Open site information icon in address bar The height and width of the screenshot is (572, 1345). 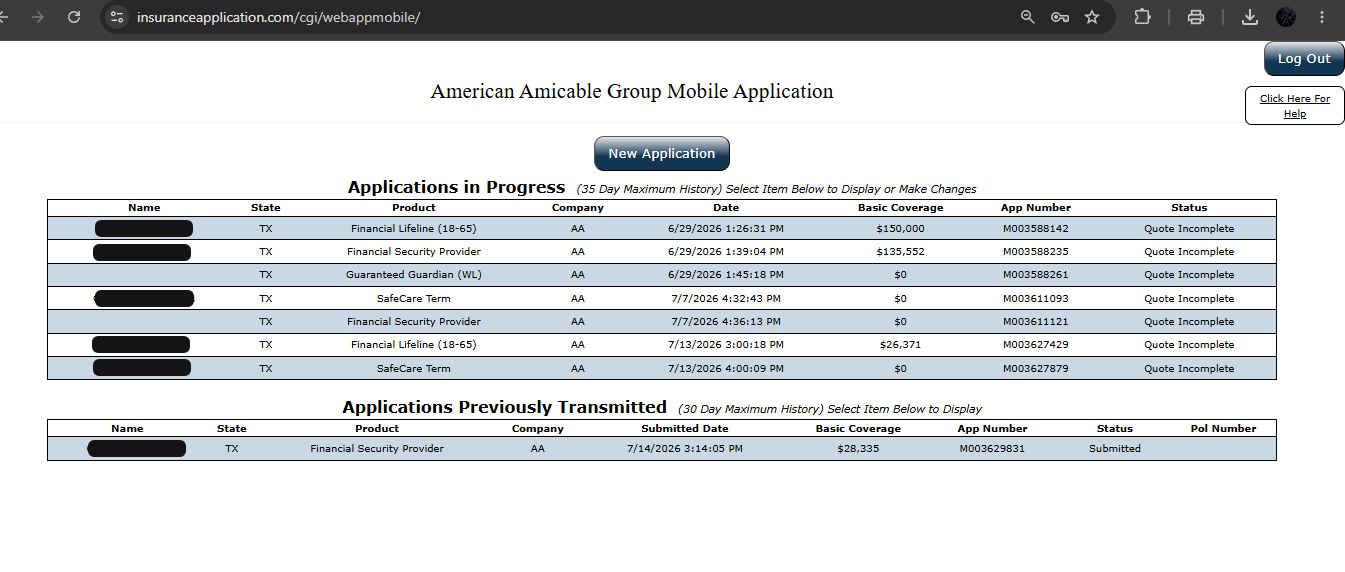pos(117,17)
